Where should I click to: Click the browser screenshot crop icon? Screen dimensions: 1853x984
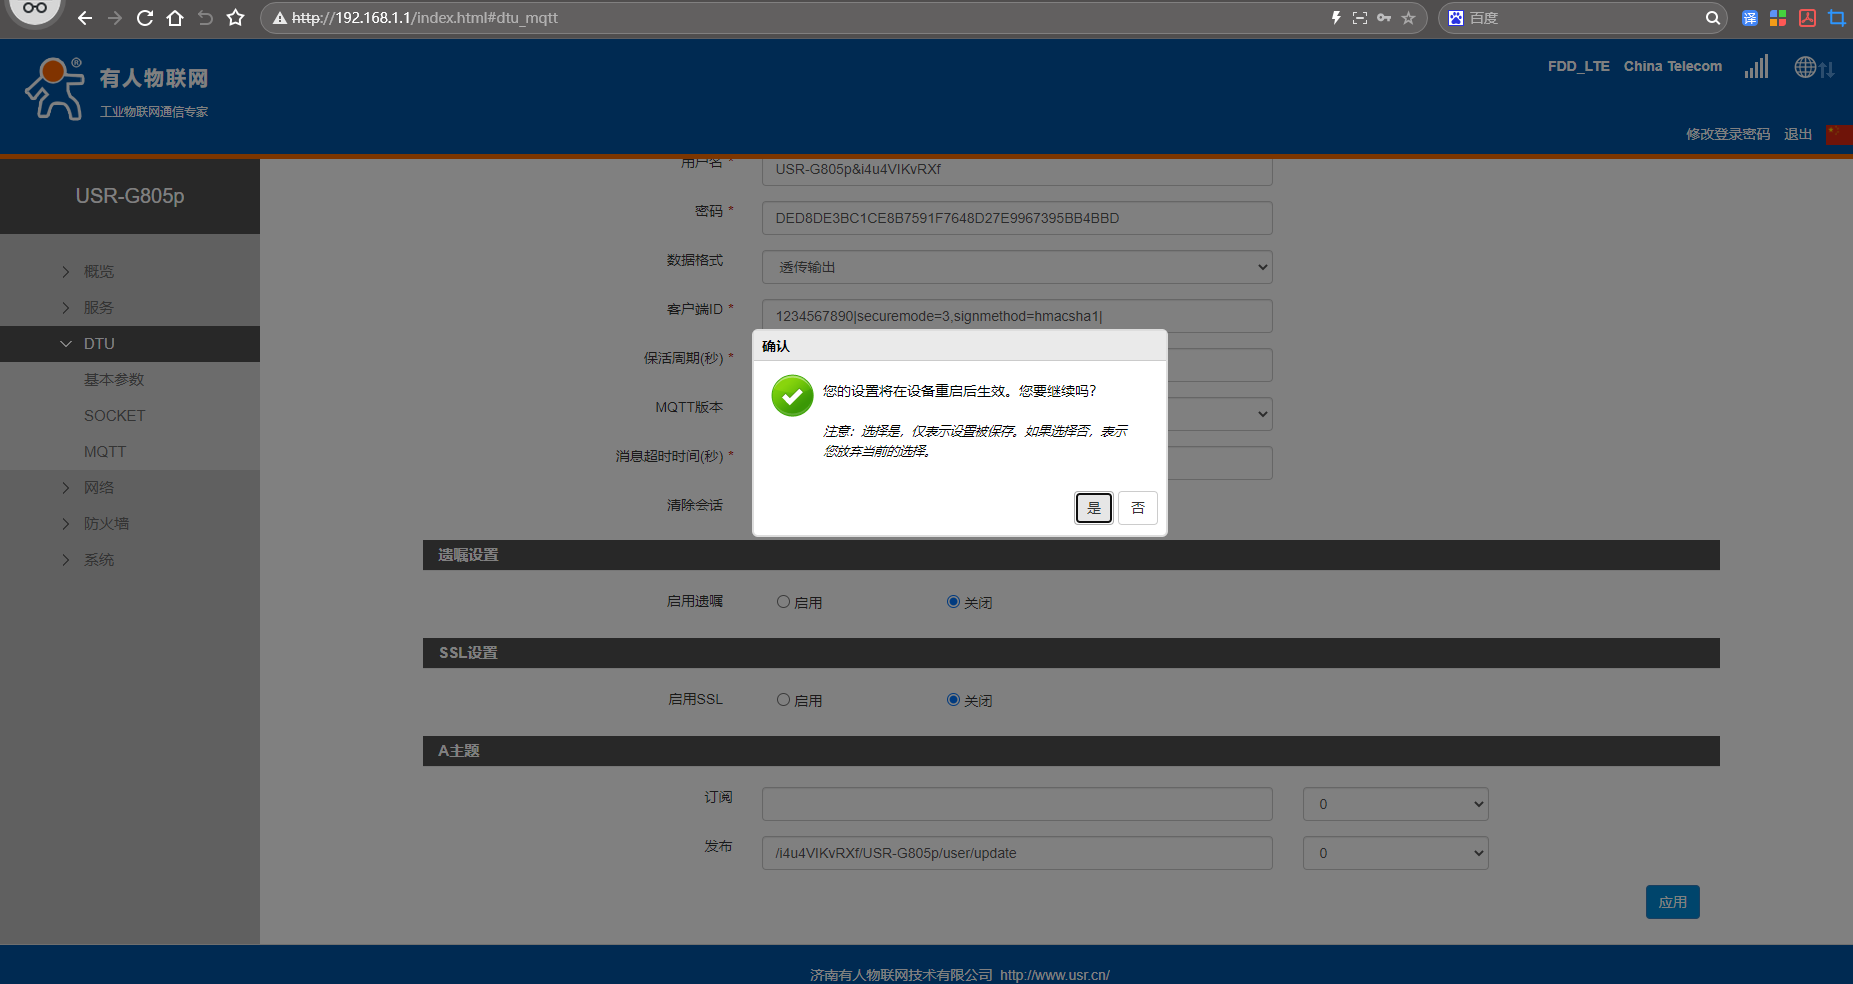[x=1836, y=18]
